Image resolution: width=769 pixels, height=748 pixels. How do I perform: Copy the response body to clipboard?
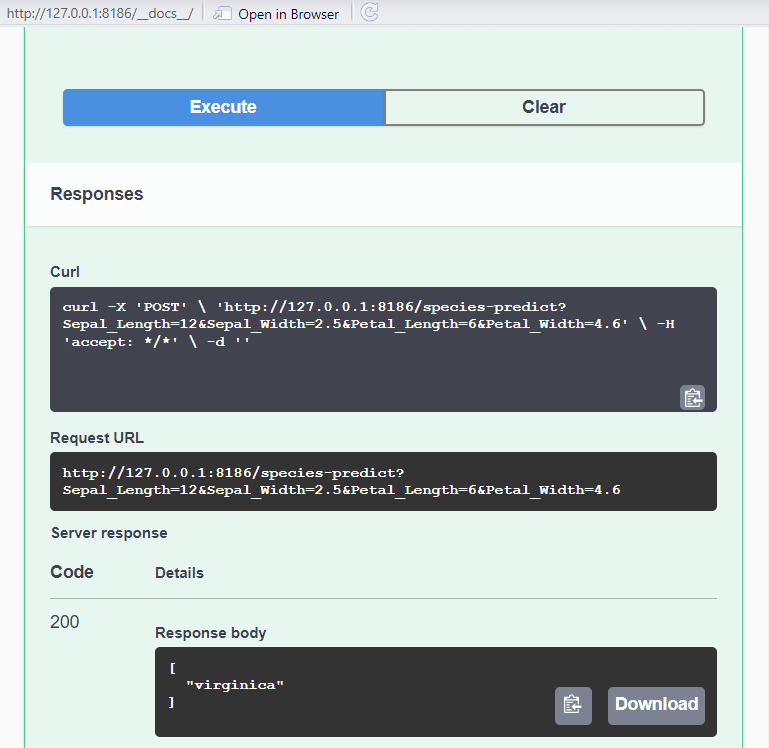tap(573, 705)
